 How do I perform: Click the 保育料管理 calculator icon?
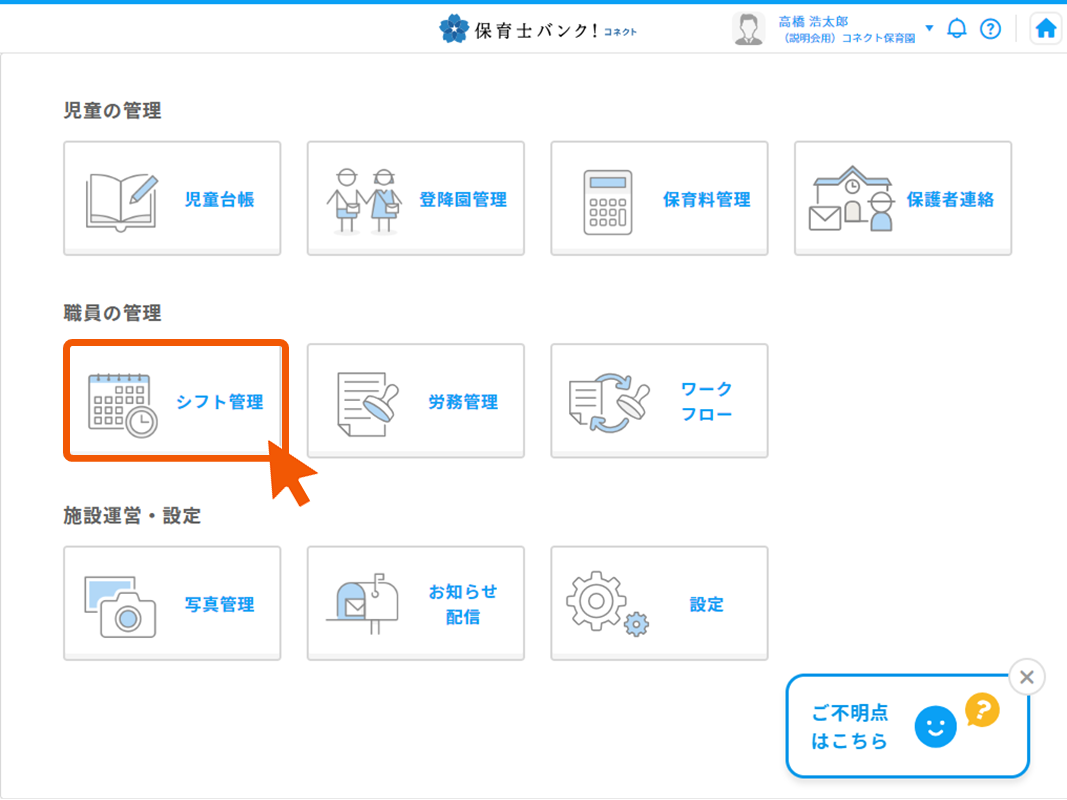point(608,200)
